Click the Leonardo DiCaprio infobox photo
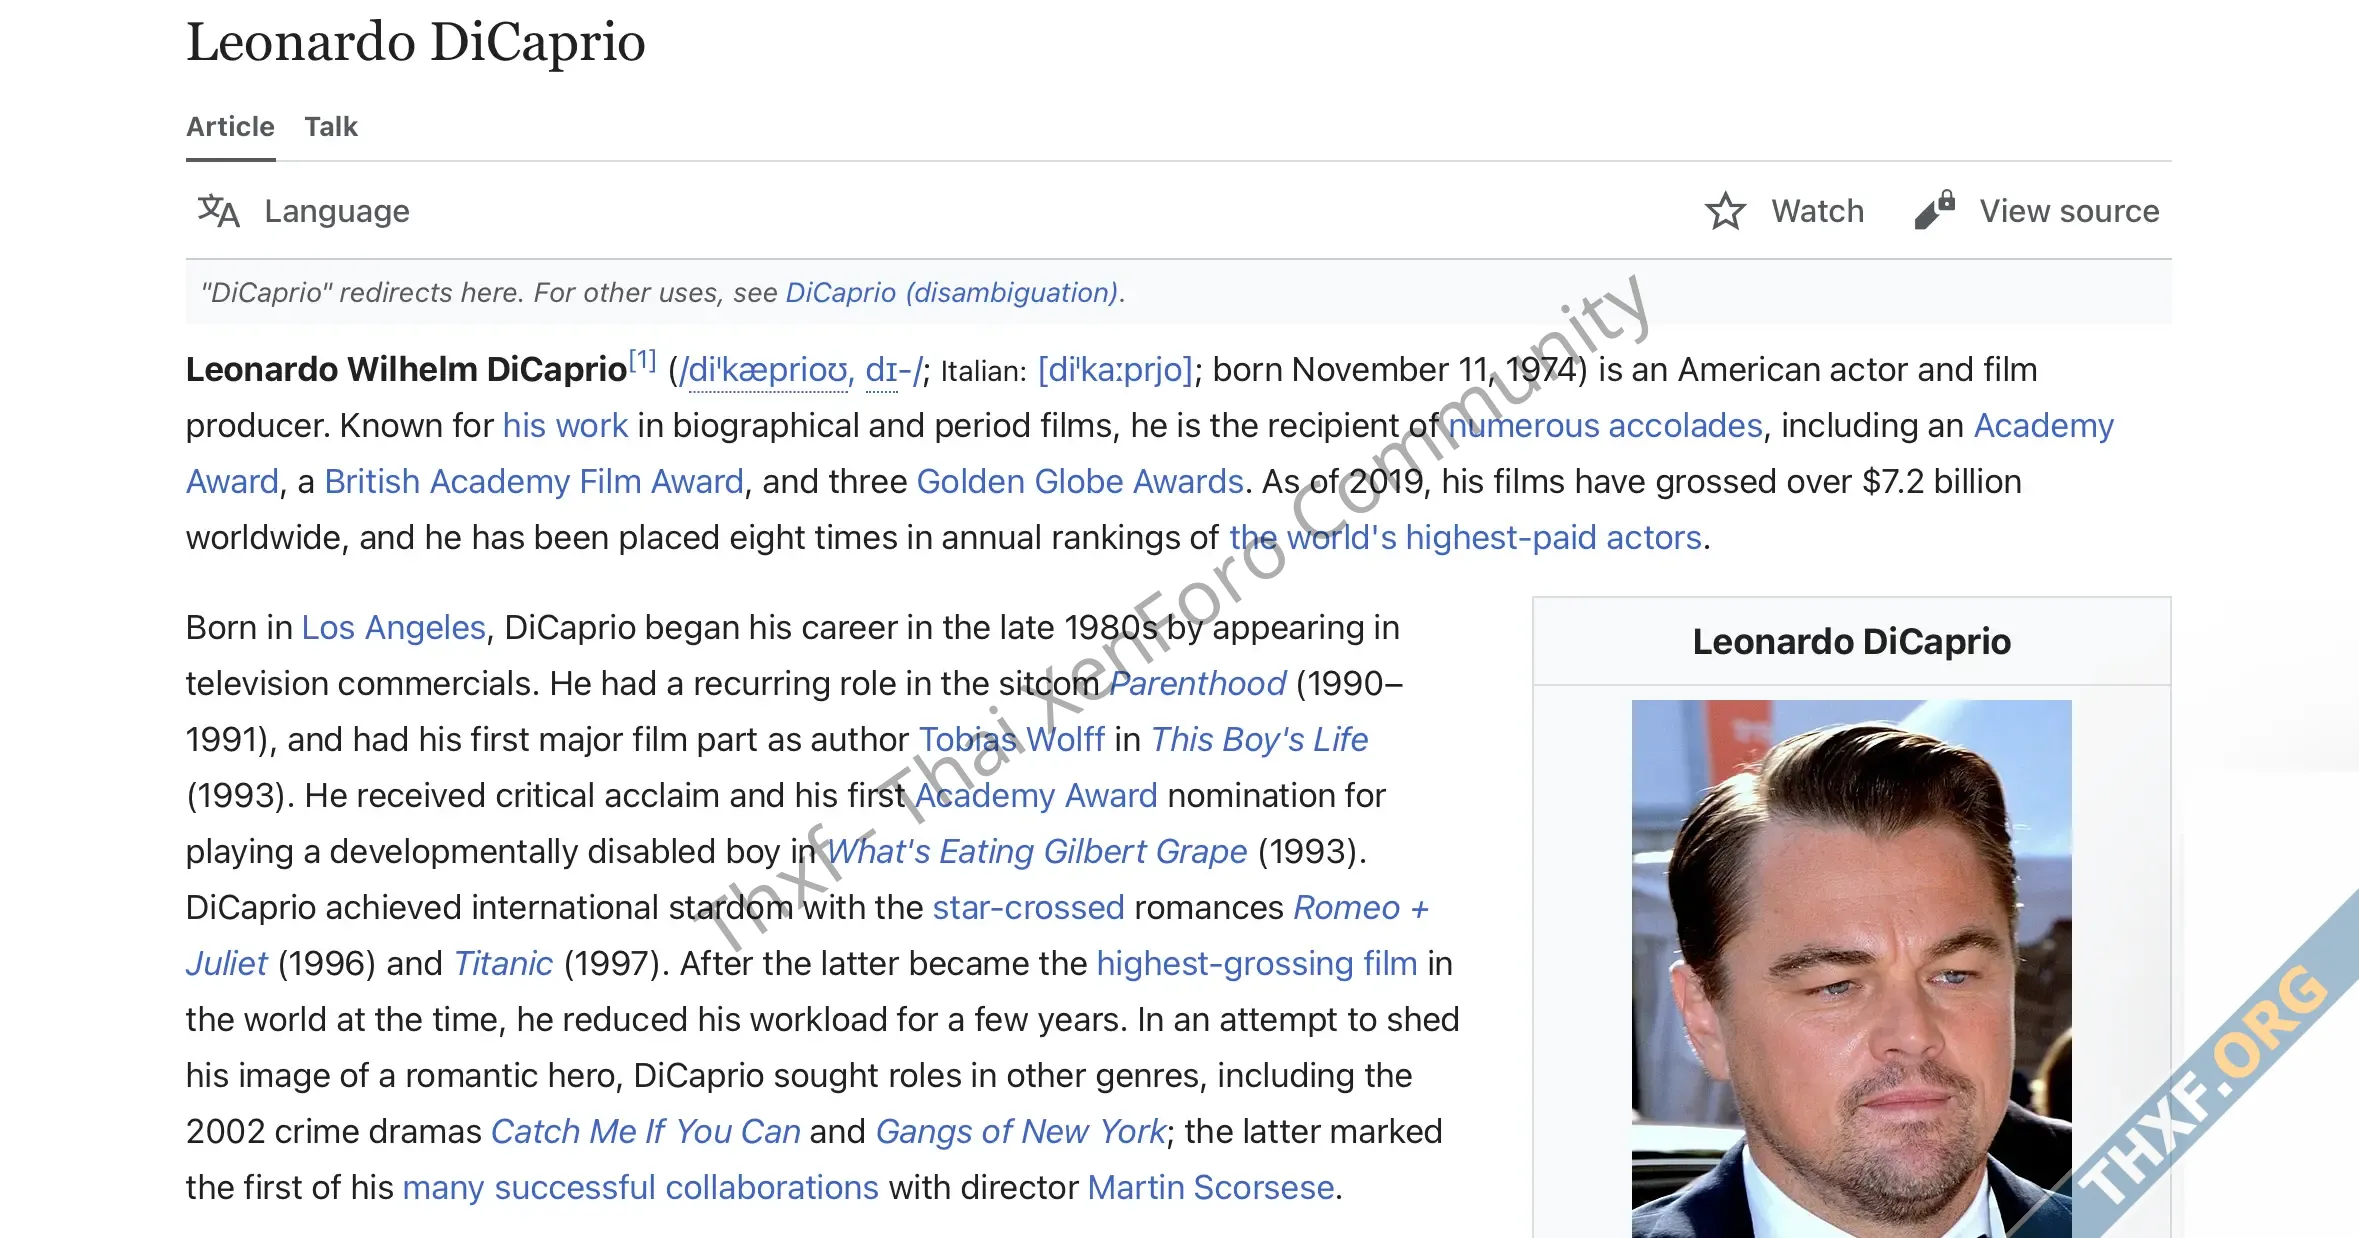Viewport: 2359px width, 1238px height. point(1851,969)
